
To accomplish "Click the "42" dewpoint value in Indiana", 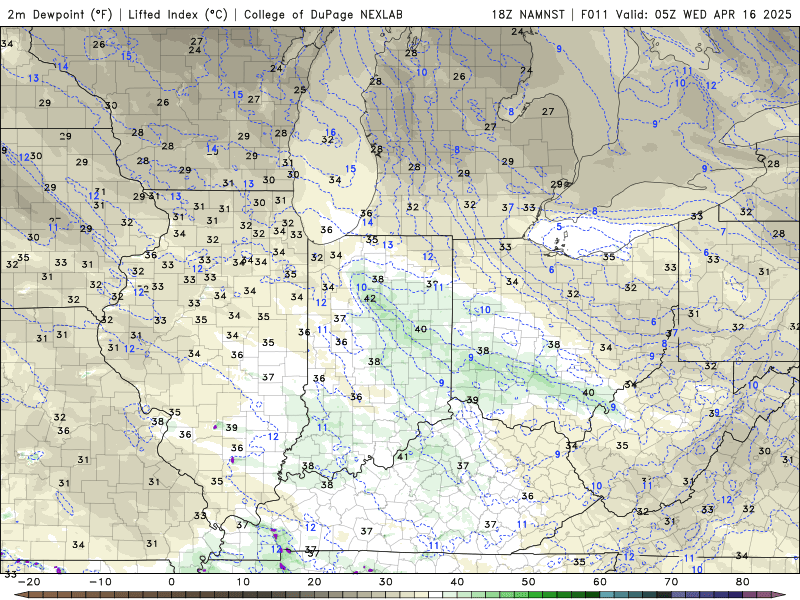I will pos(370,298).
